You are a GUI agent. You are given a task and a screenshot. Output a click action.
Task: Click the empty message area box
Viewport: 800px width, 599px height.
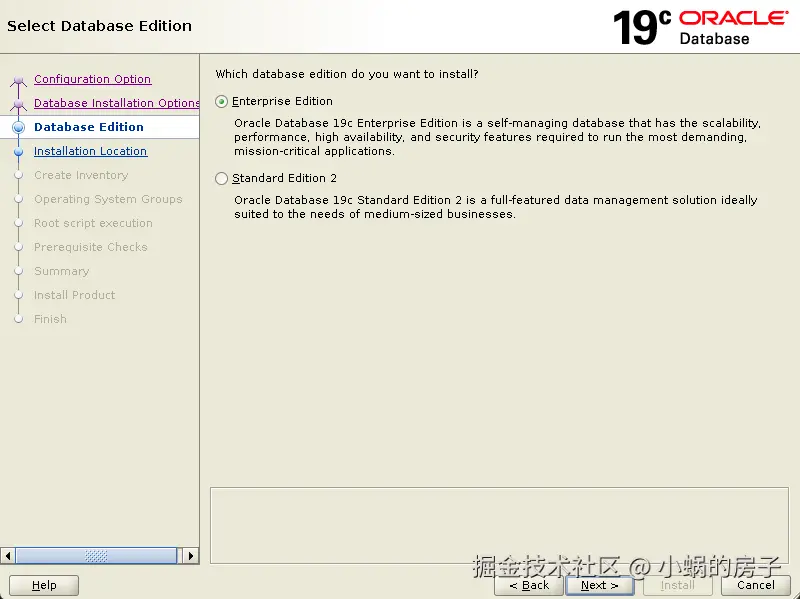coord(499,526)
